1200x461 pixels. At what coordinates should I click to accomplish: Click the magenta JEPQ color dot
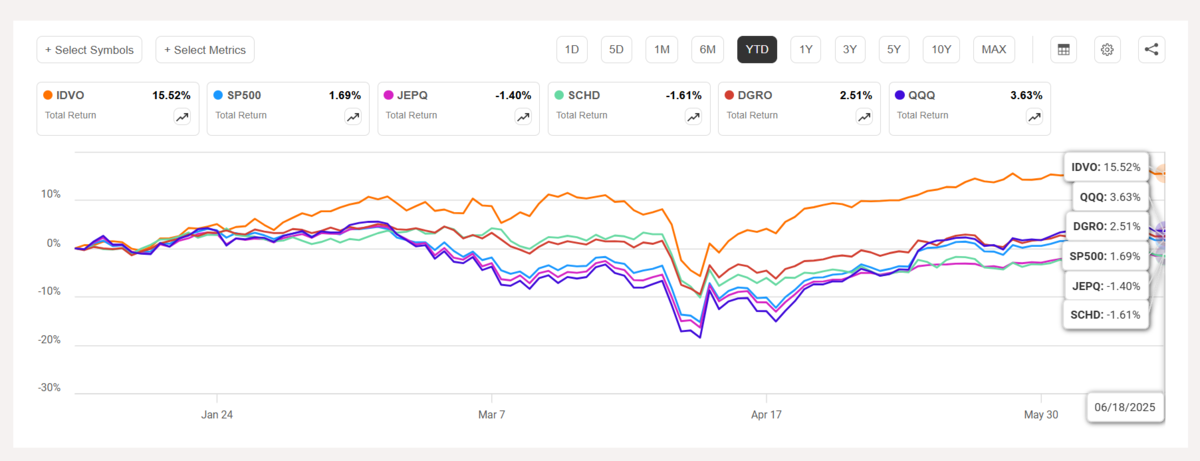388,95
